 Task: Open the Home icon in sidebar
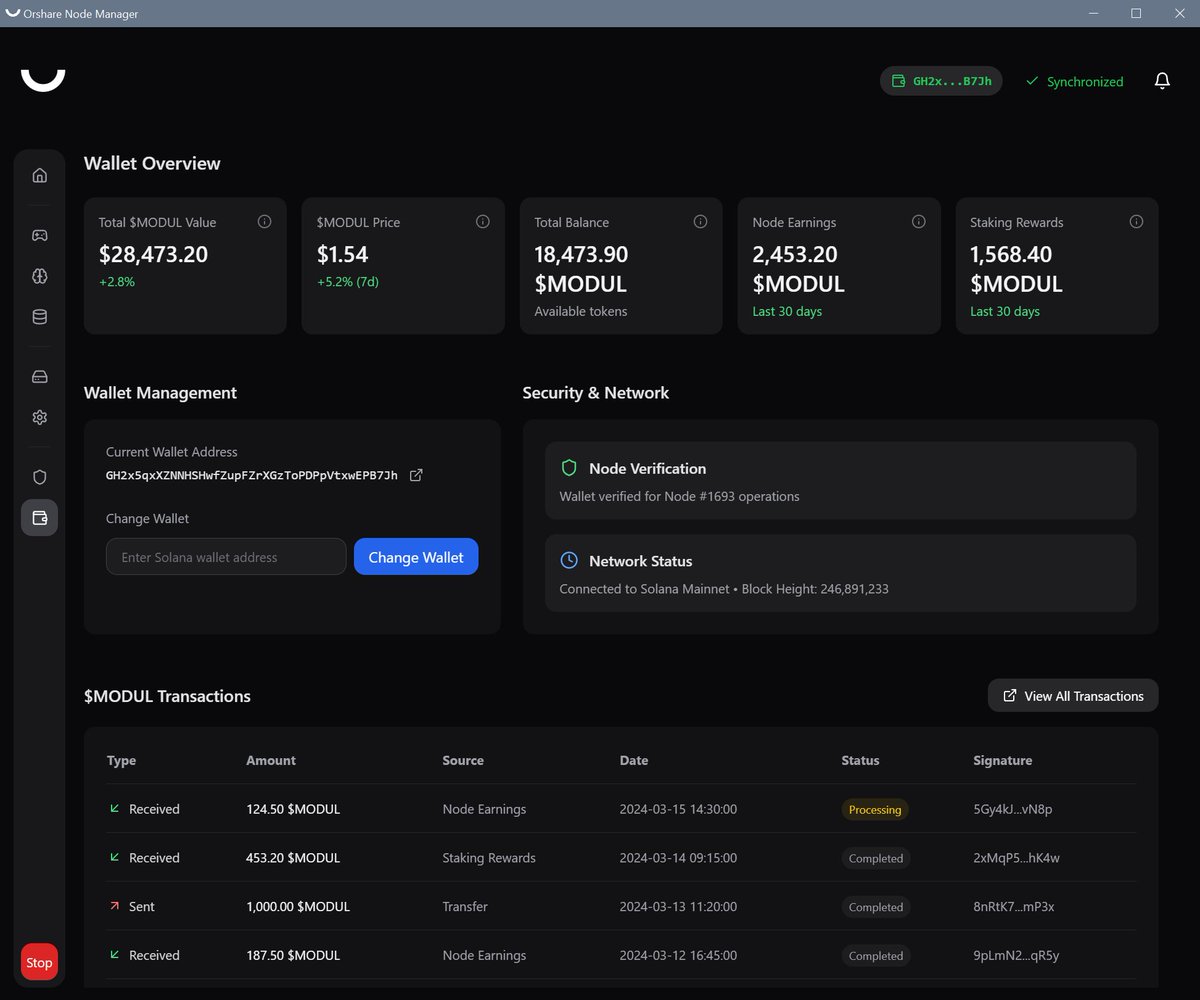click(x=40, y=175)
